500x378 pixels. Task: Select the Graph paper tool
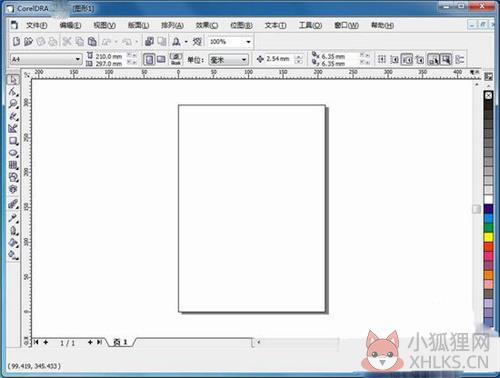point(13,165)
